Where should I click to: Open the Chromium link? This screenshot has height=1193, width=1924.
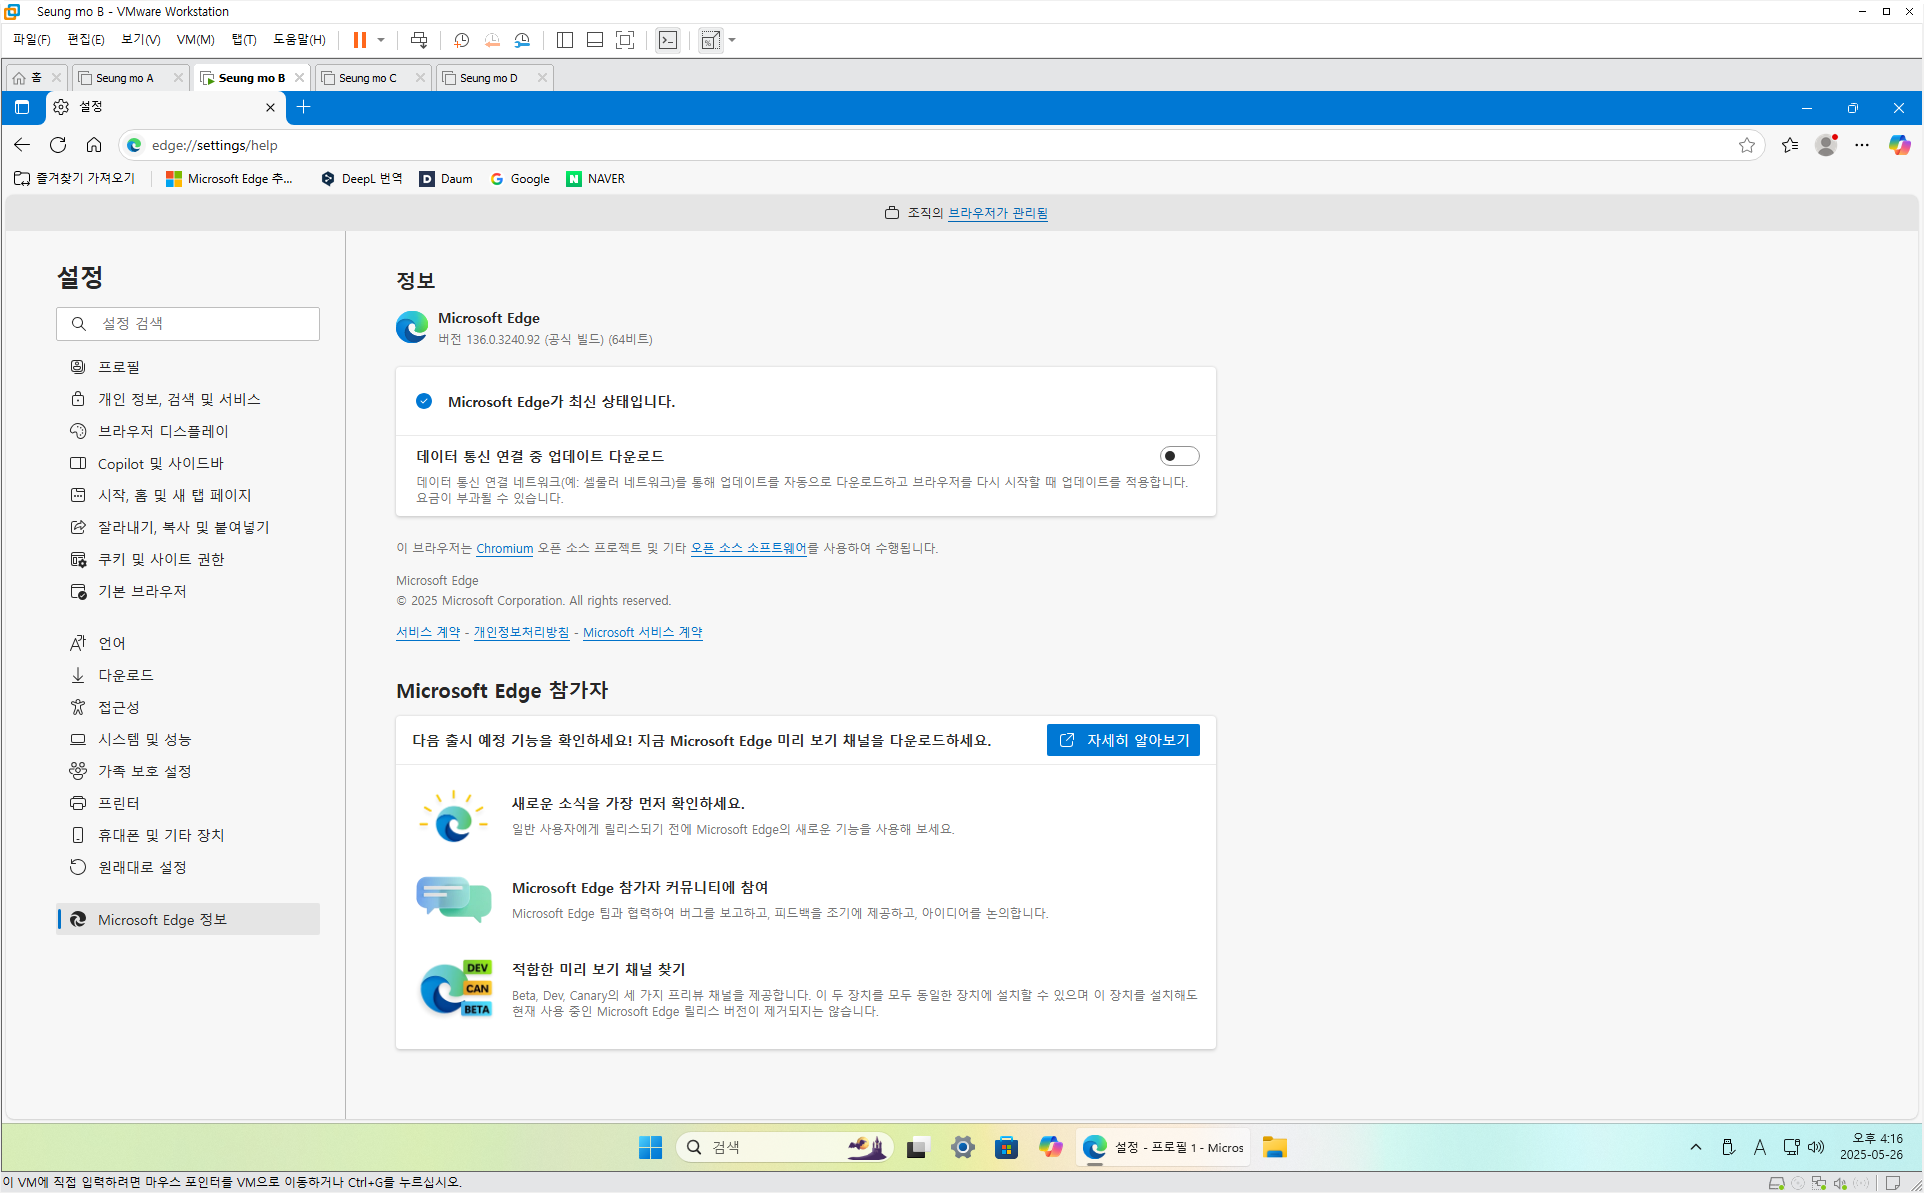point(504,548)
